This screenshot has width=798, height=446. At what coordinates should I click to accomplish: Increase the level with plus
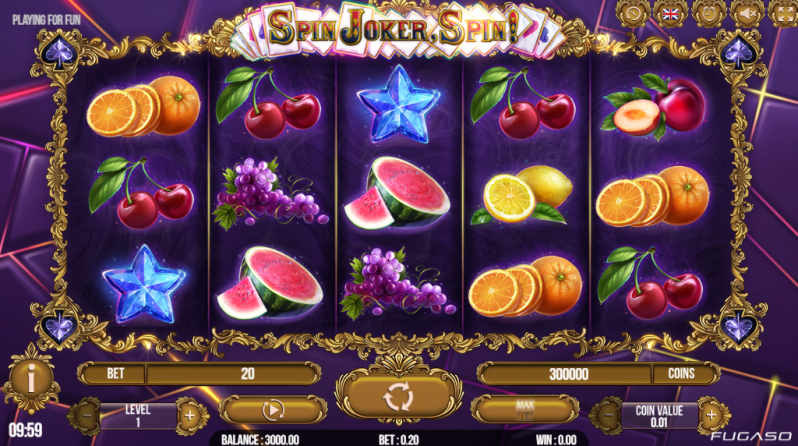coord(189,416)
